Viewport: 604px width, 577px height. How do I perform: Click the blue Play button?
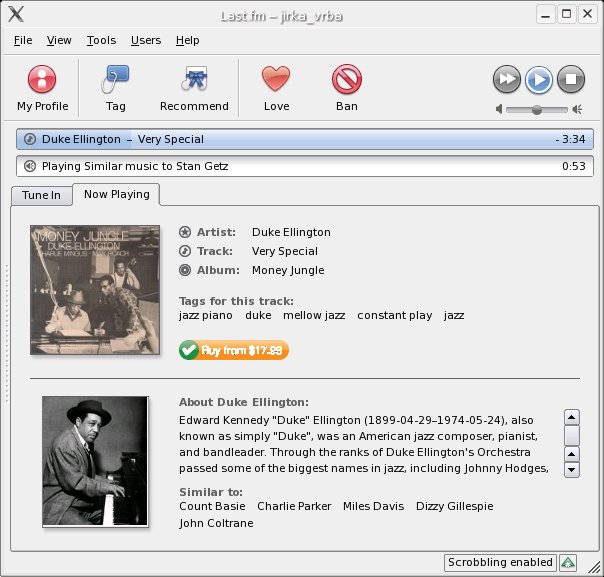point(539,80)
